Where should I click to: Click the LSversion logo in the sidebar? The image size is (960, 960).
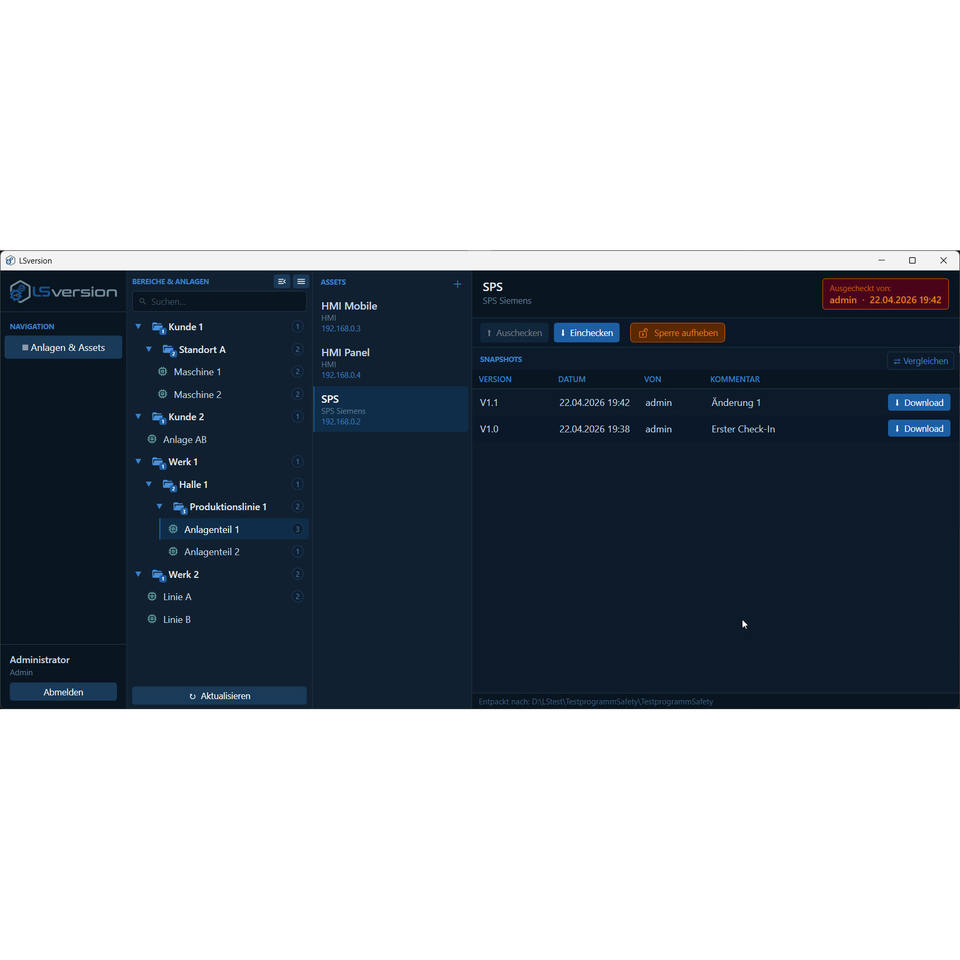coord(63,291)
